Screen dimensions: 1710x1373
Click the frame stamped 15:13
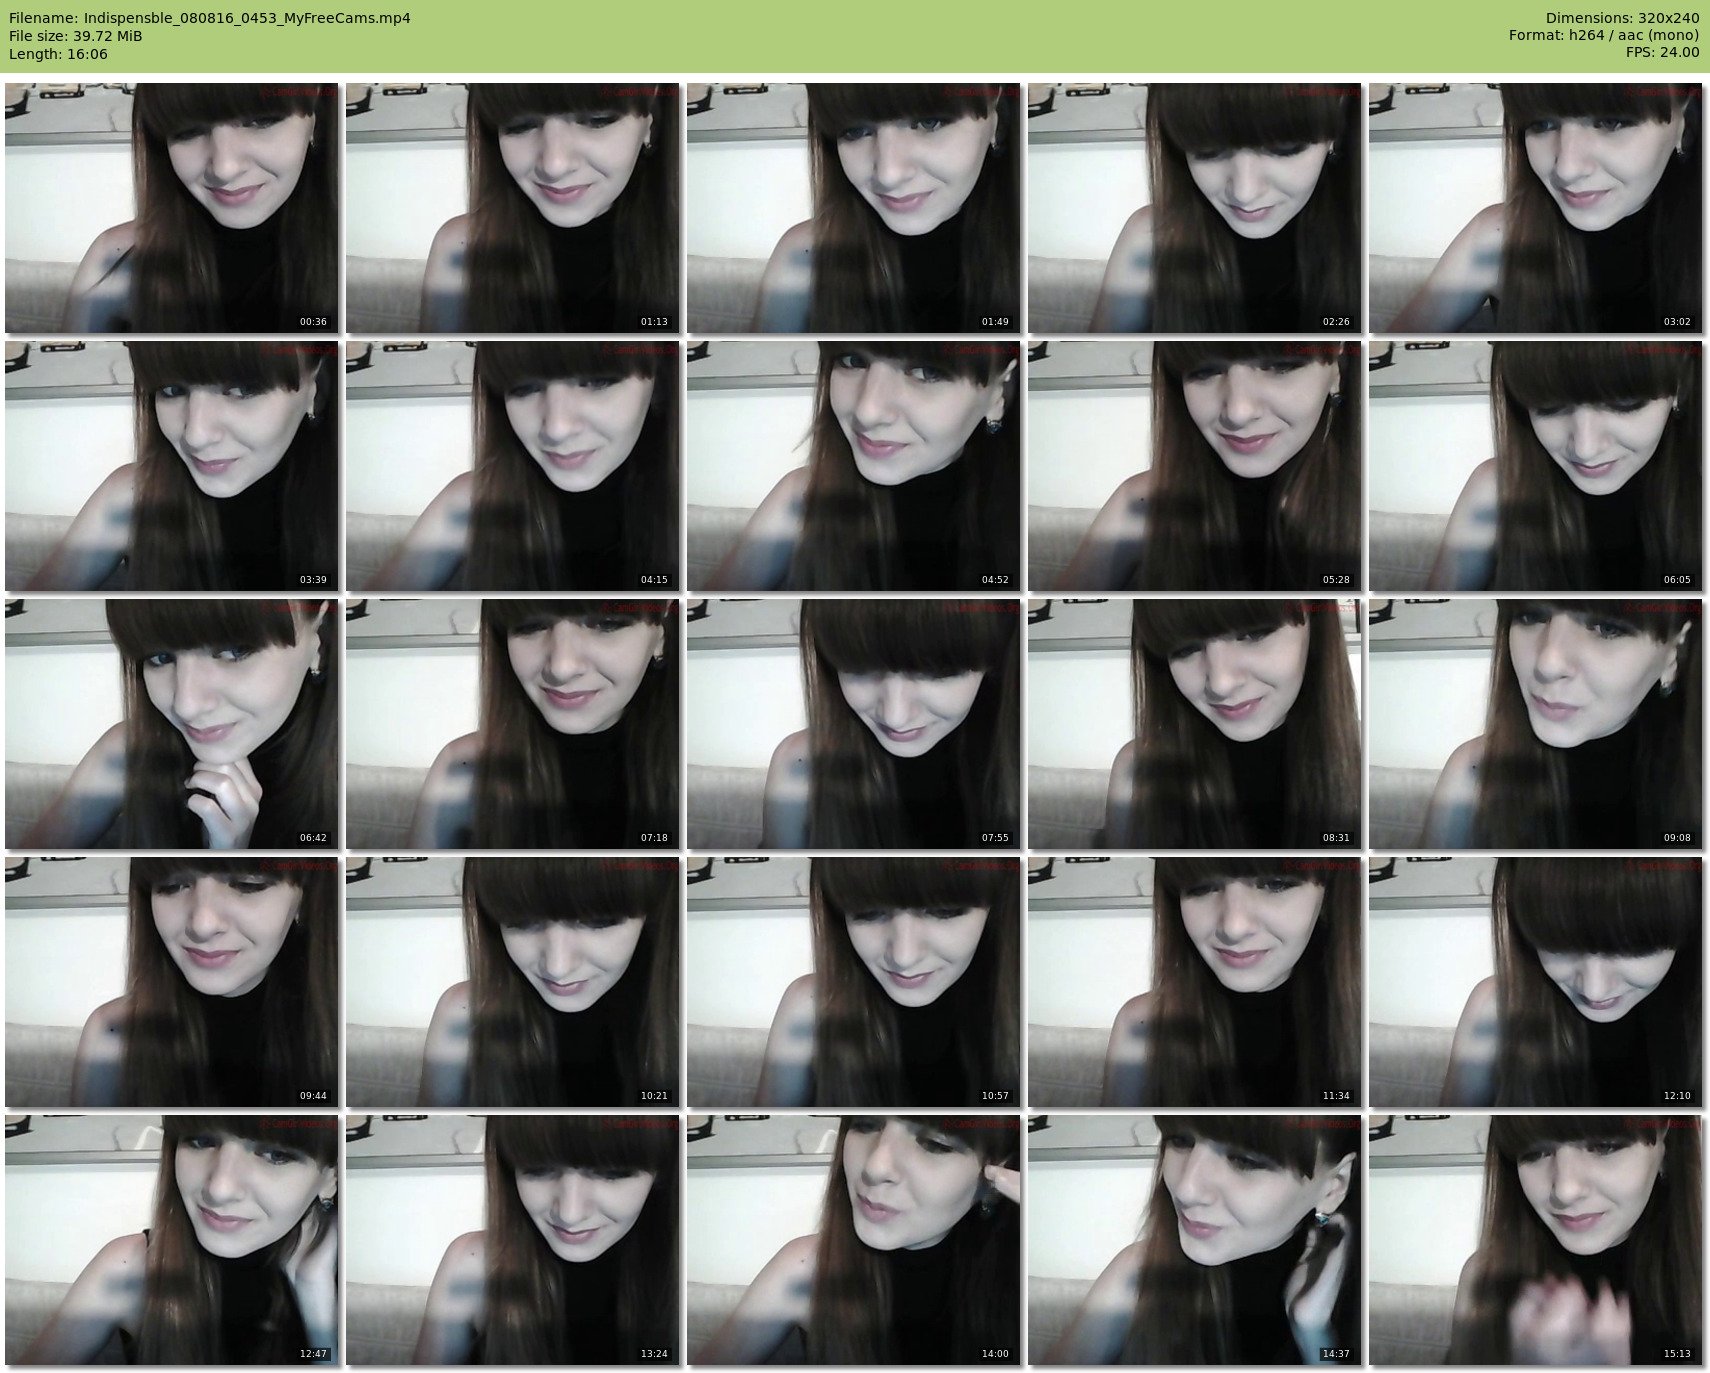coord(1535,1240)
